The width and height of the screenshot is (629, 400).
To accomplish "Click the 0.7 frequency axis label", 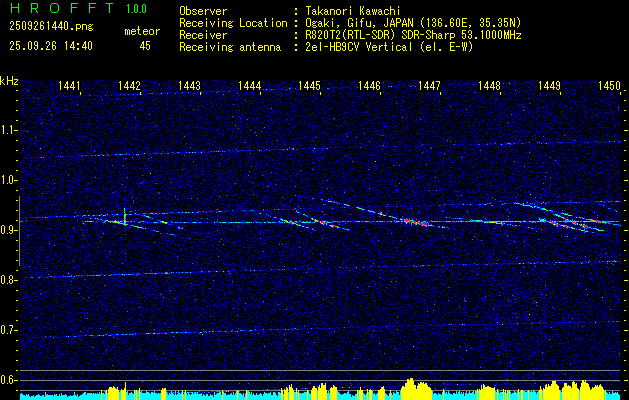I will pos(9,330).
